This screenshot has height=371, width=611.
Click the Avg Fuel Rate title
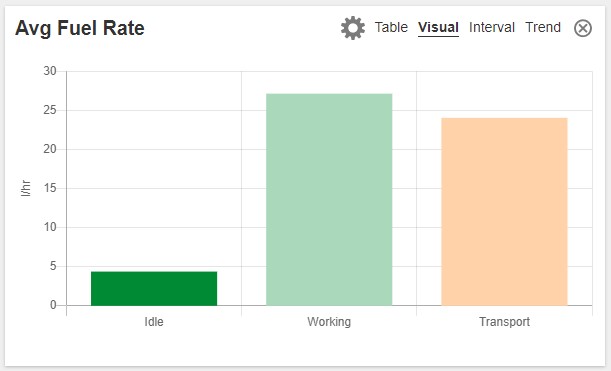coord(80,28)
